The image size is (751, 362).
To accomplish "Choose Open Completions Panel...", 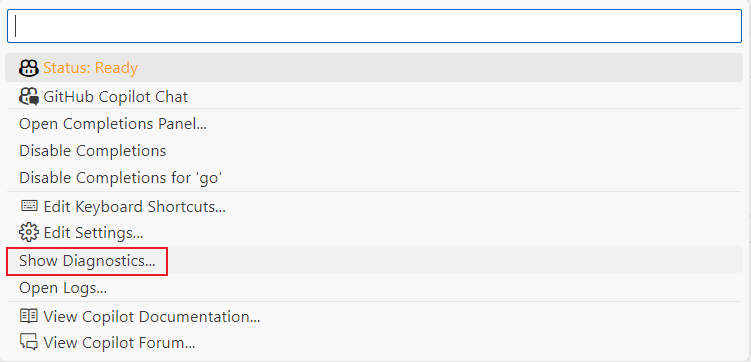I will click(x=113, y=124).
